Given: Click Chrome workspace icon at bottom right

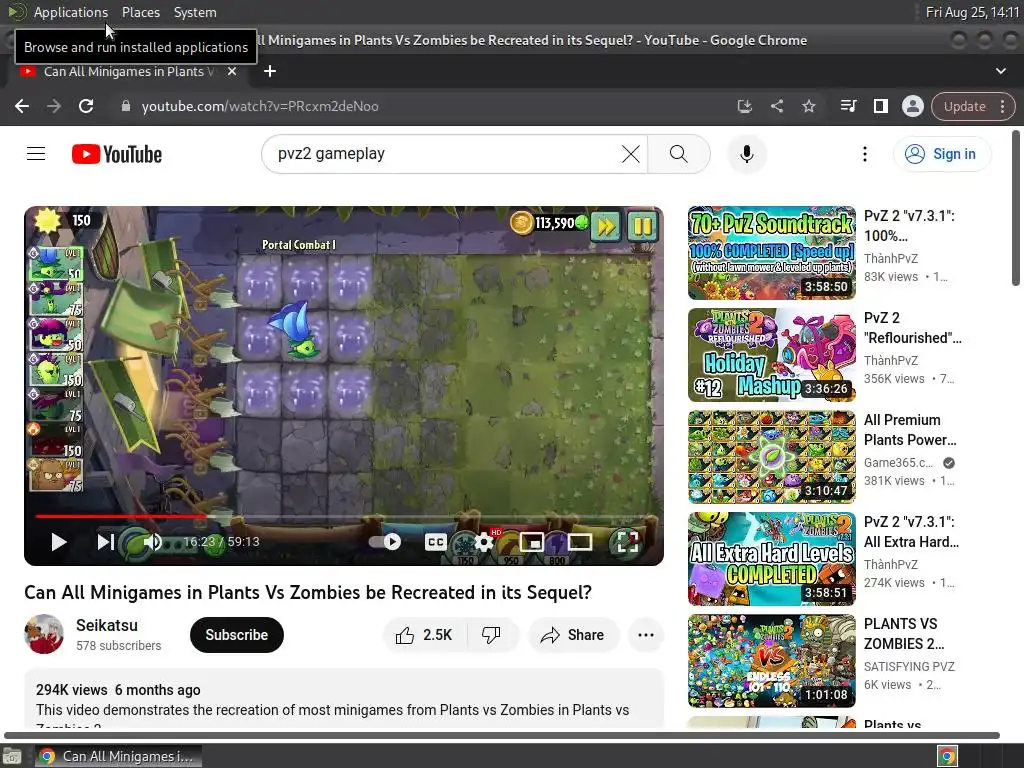Looking at the screenshot, I should [x=947, y=756].
